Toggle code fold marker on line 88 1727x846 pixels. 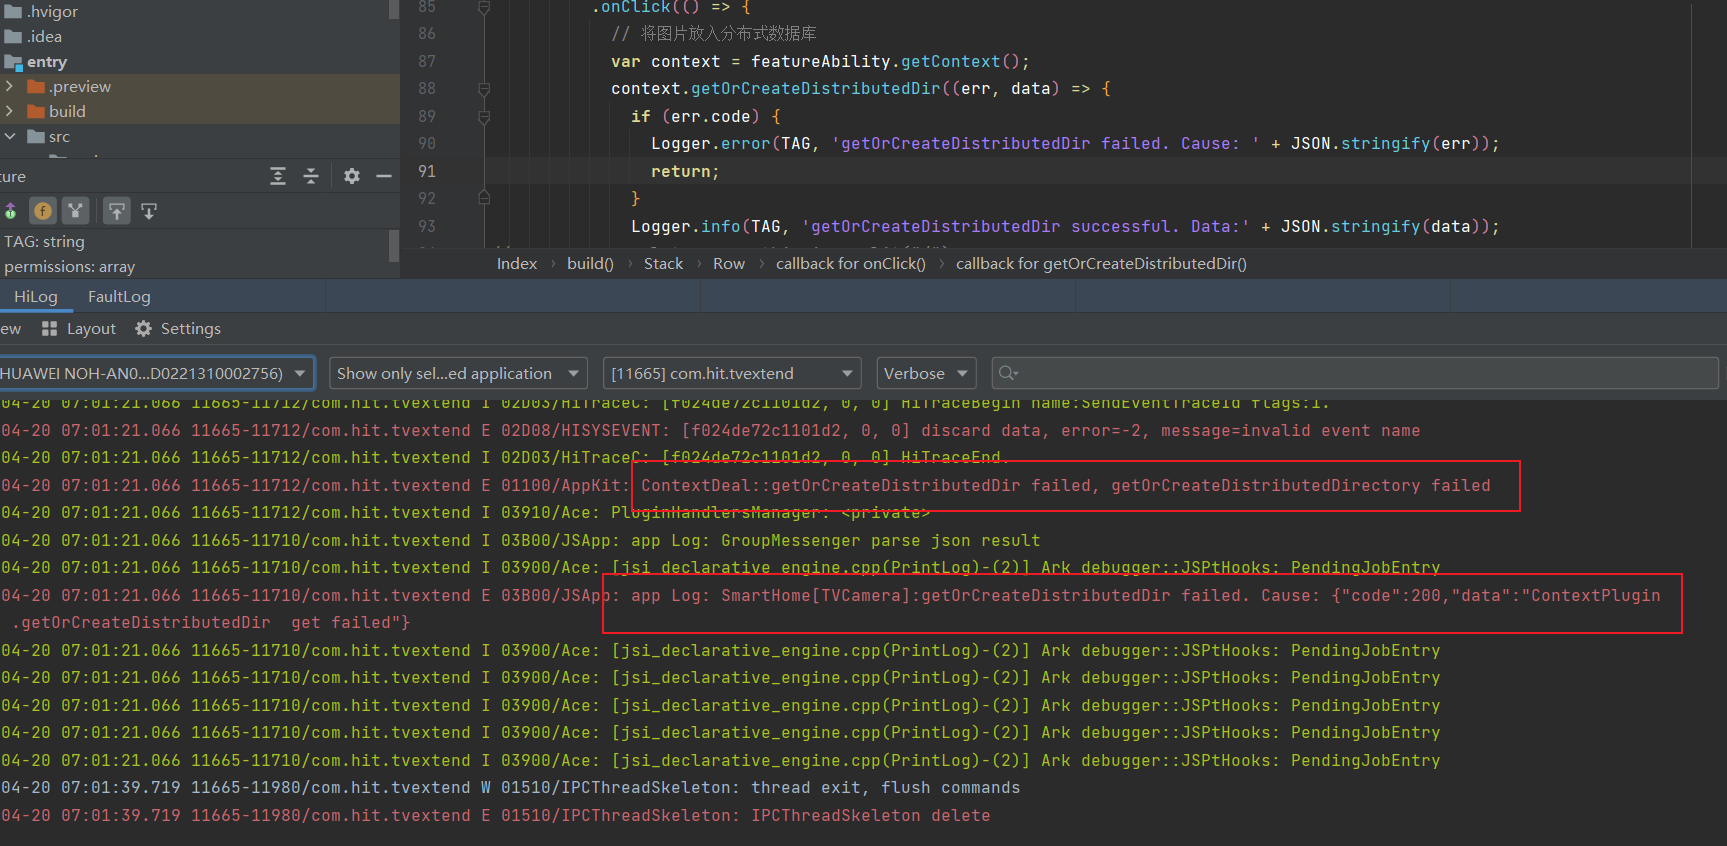click(484, 89)
